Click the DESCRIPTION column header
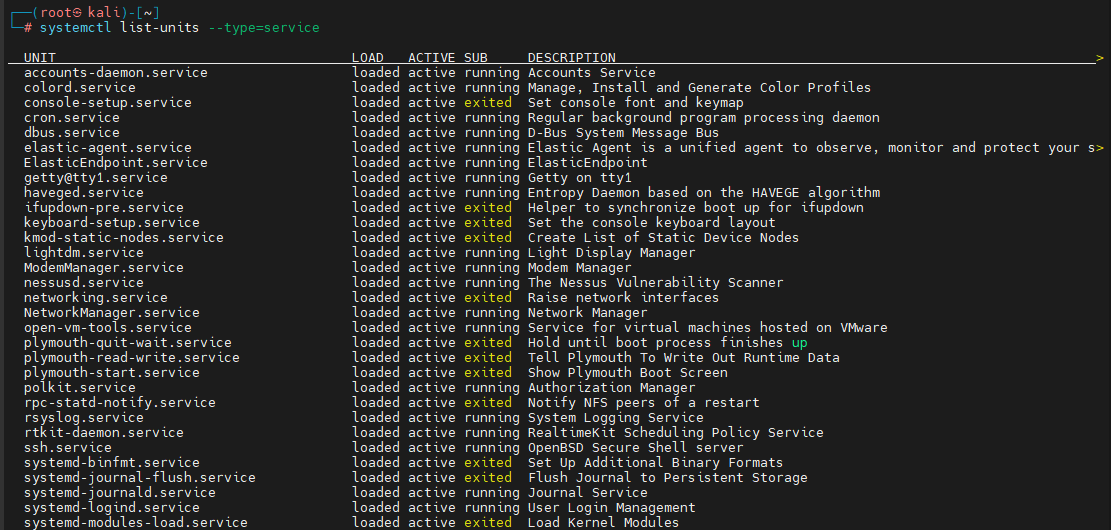Viewport: 1111px width, 530px height. click(x=572, y=58)
